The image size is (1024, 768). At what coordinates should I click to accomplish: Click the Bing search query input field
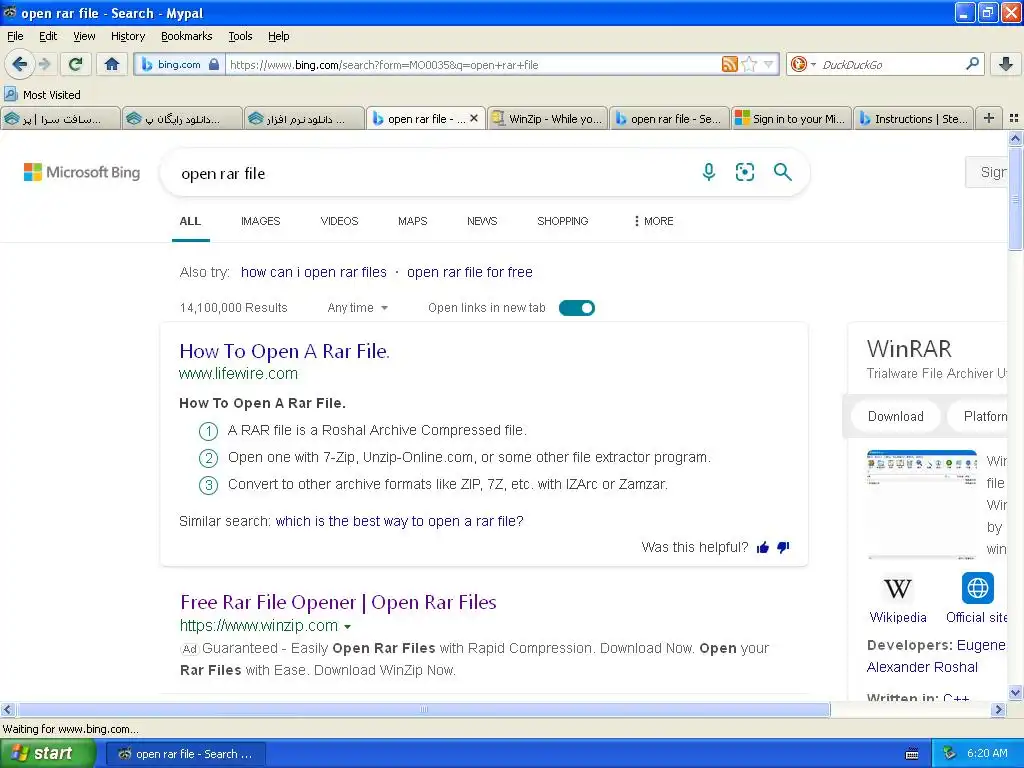tap(431, 173)
